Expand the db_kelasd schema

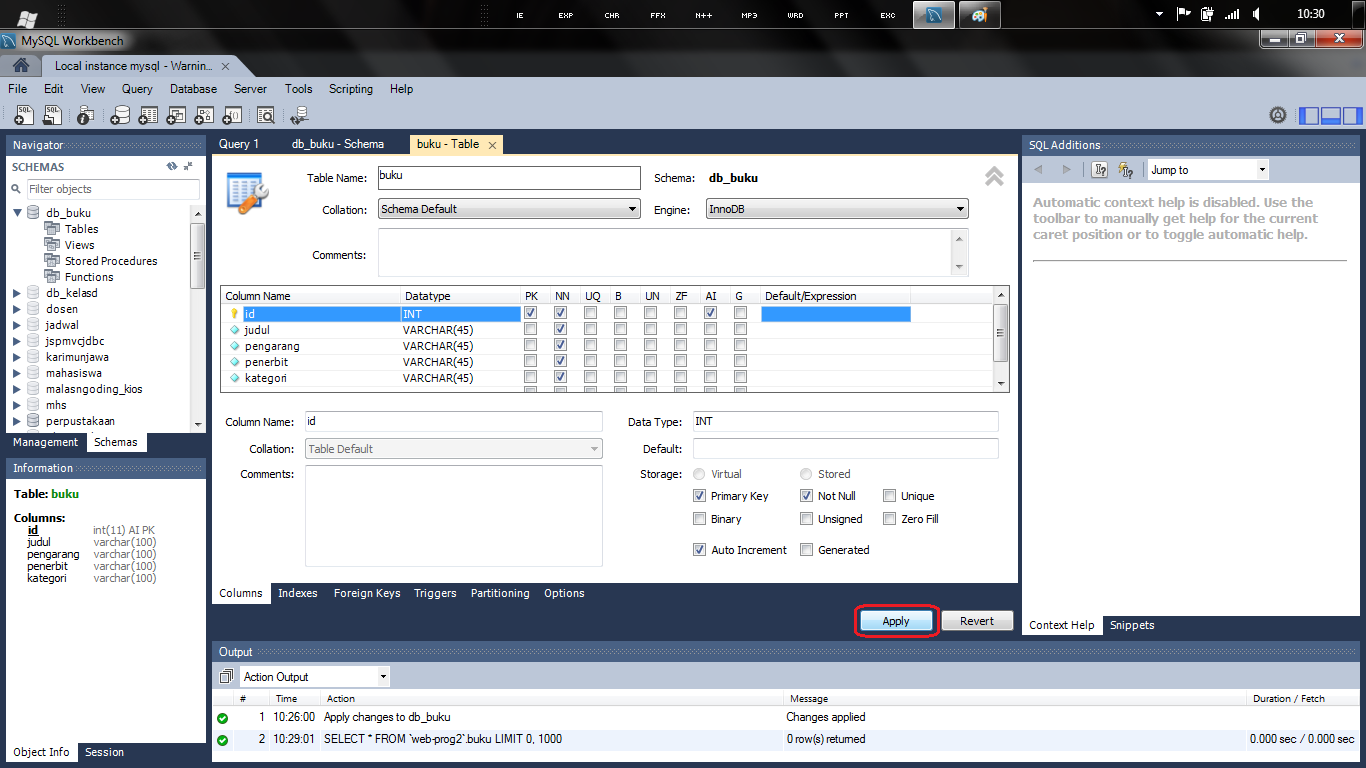tap(17, 293)
